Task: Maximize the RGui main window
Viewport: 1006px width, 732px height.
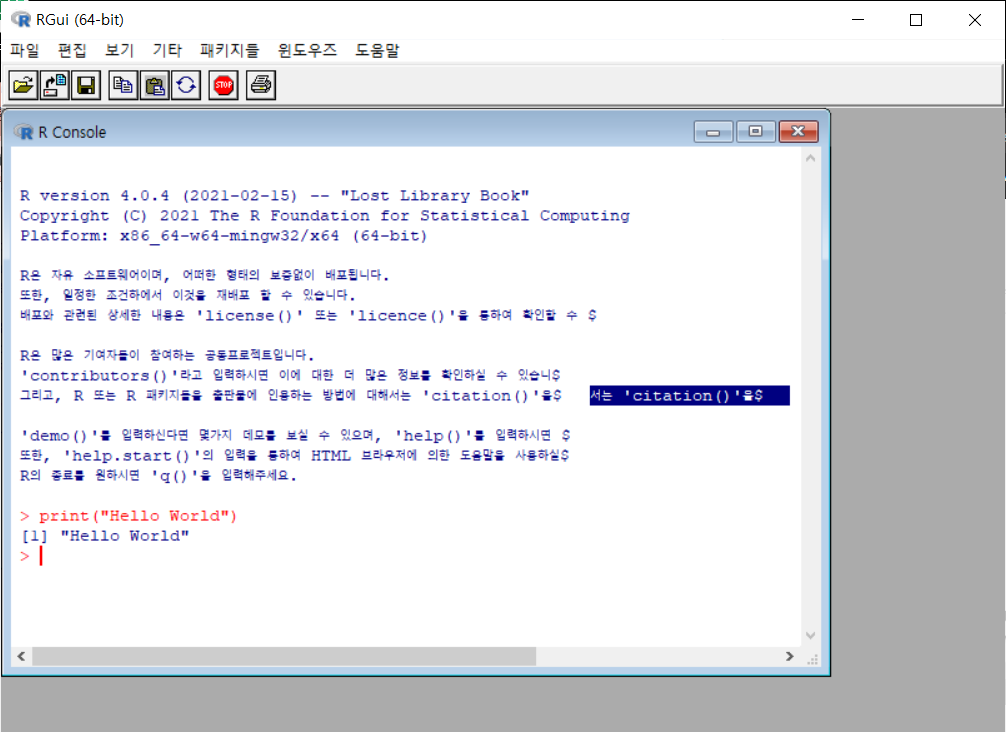Action: click(x=916, y=20)
